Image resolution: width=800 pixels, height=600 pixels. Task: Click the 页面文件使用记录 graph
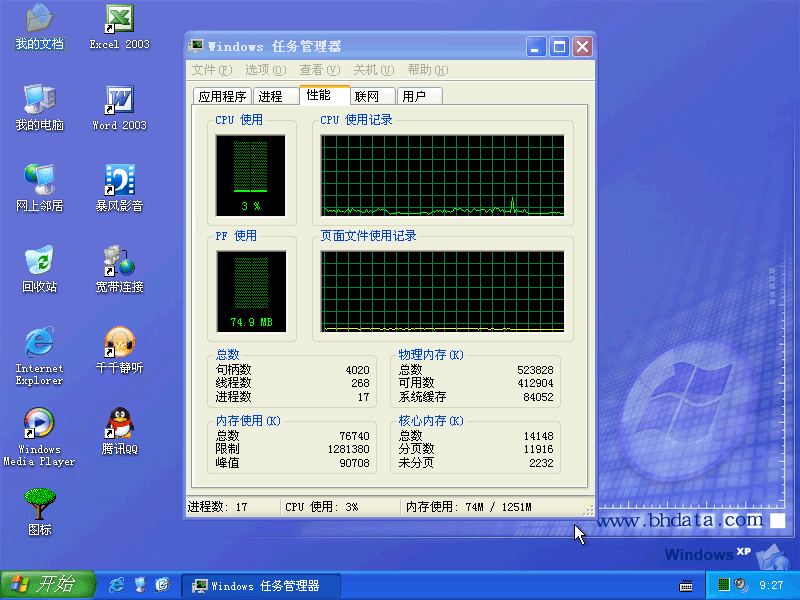coord(442,291)
